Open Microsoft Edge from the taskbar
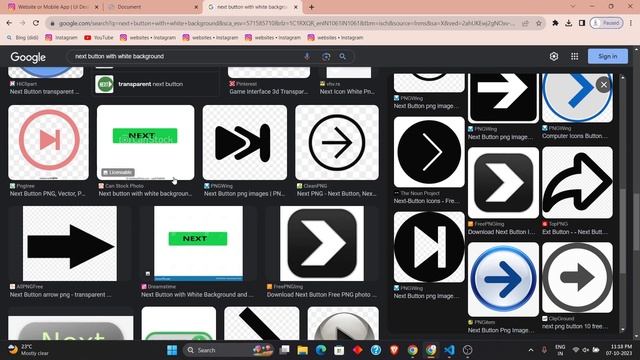Viewport: 640px width, 360px height. [x=321, y=350]
